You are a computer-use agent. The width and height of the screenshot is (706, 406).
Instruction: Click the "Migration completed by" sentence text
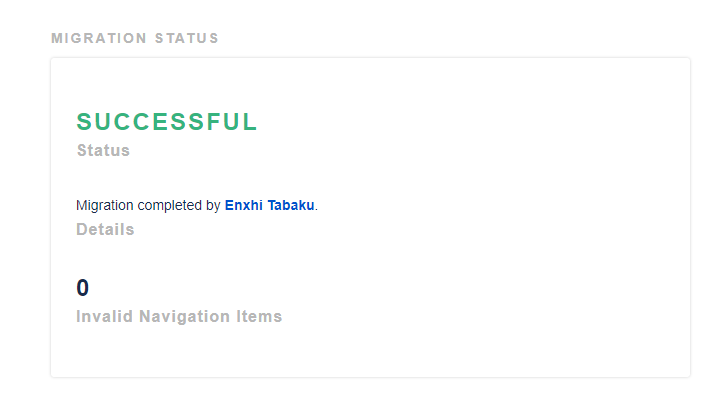tap(148, 205)
